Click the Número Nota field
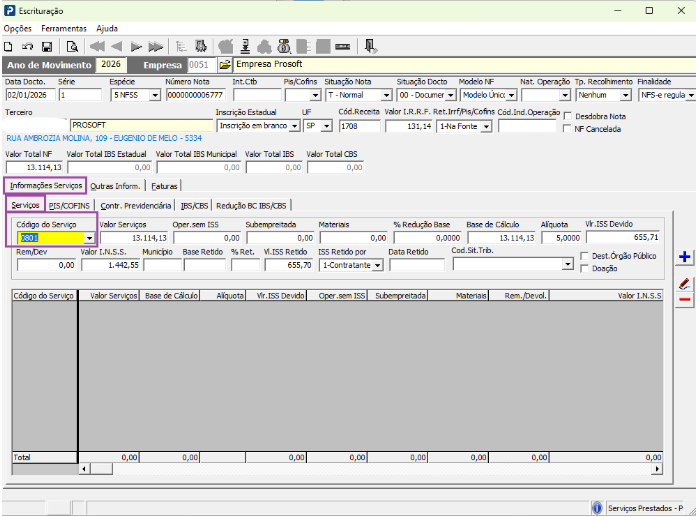The height and width of the screenshot is (517, 696). point(195,95)
